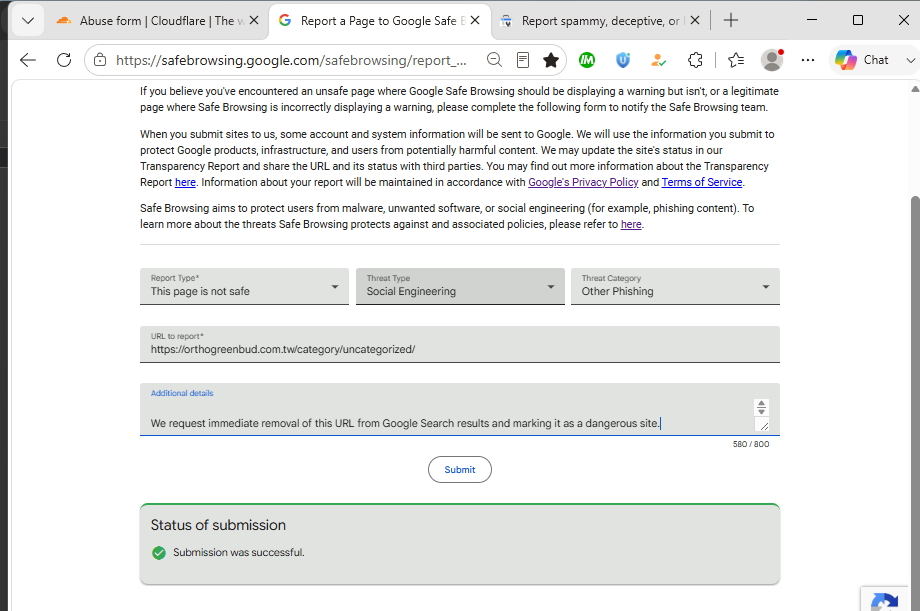Close the Report spammy, deceptive tab

(x=695, y=21)
